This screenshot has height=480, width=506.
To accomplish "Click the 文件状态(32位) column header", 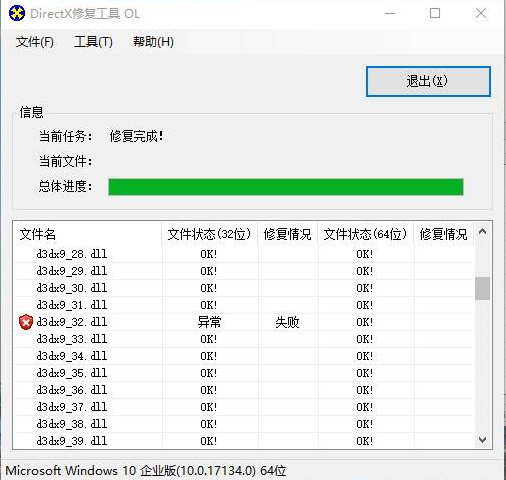I will click(210, 234).
